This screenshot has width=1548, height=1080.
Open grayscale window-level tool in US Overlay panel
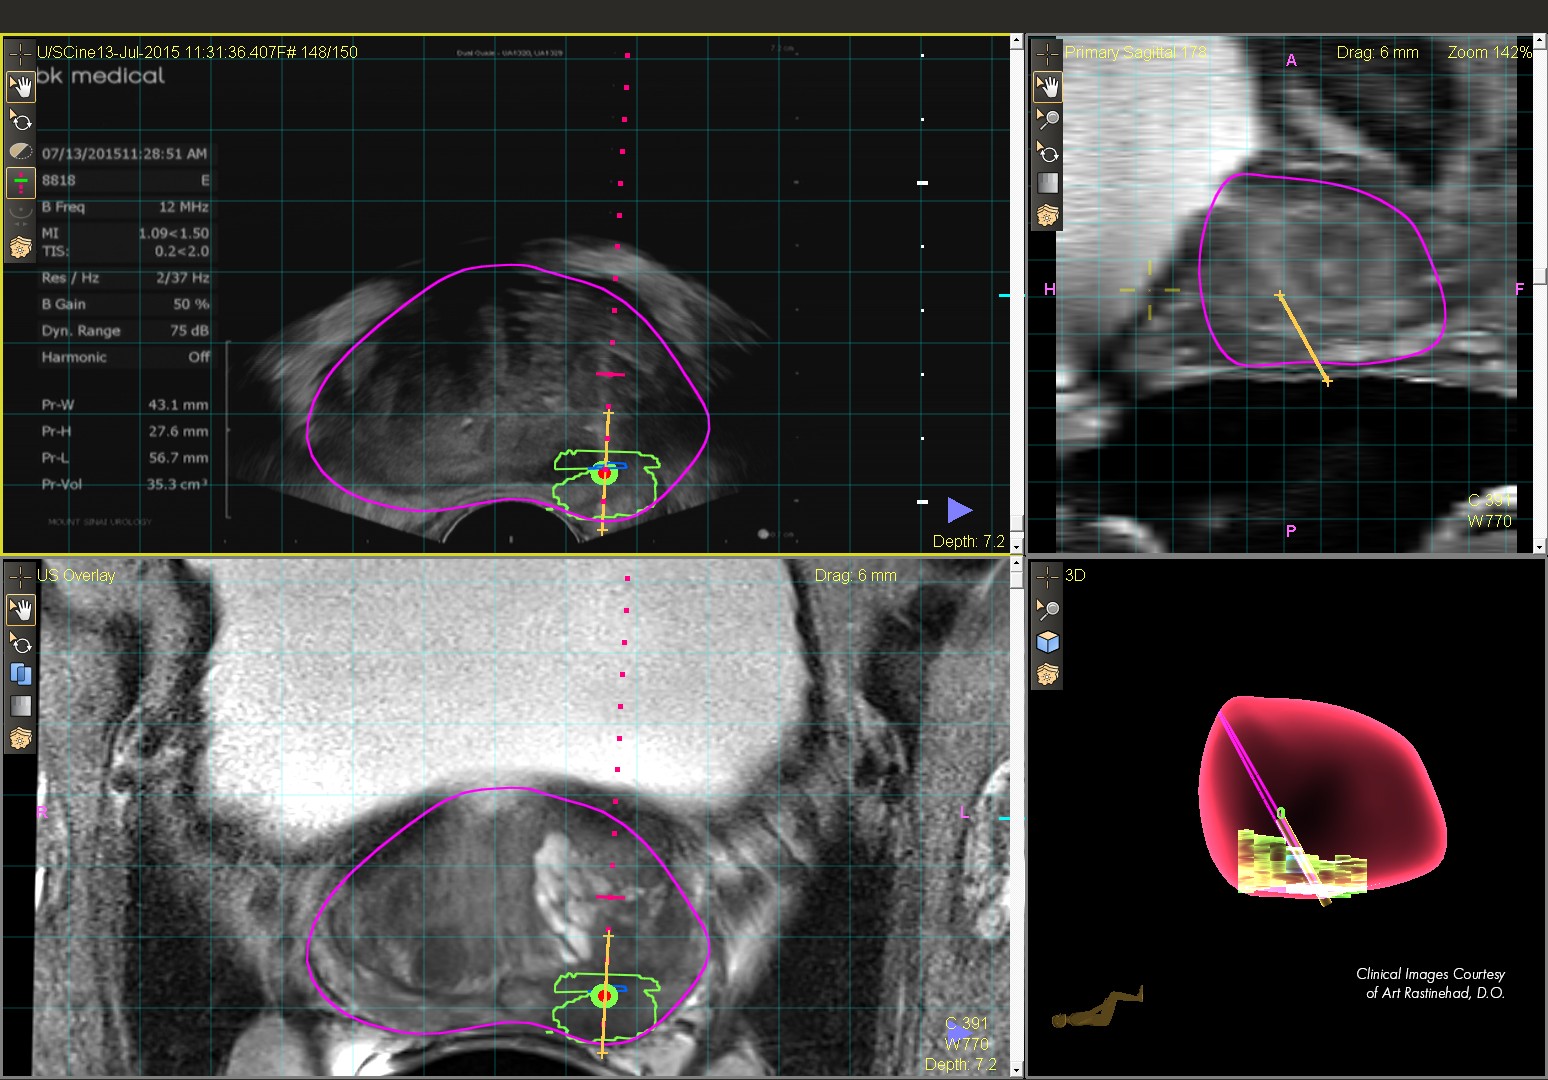coord(20,706)
